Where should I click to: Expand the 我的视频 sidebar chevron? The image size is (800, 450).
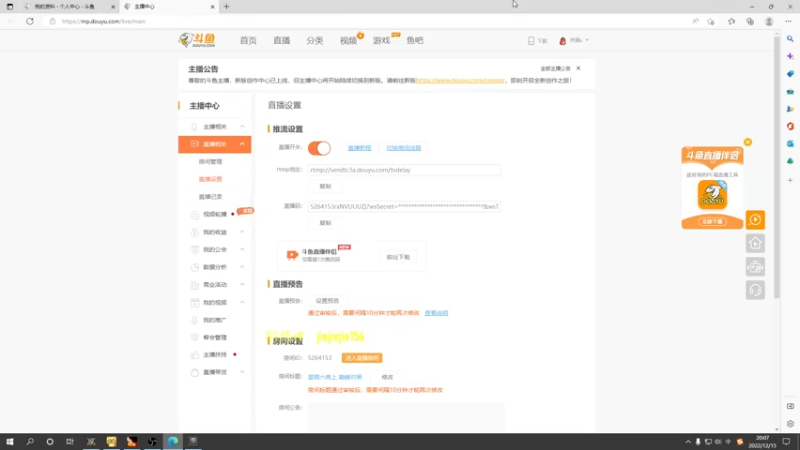tap(242, 303)
